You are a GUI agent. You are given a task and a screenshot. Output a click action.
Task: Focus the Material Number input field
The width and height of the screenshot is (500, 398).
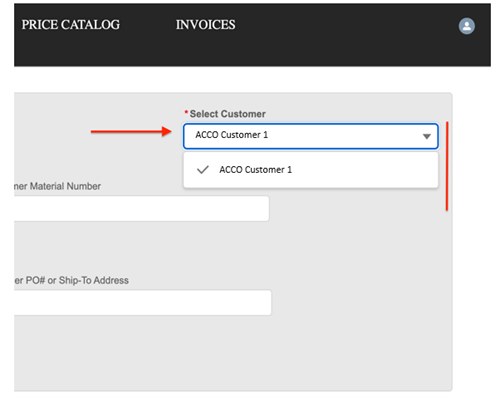(141, 208)
